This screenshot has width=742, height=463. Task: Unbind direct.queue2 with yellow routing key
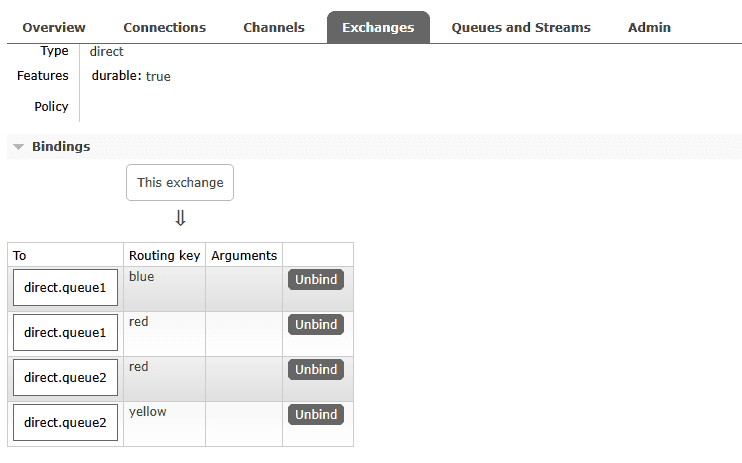(316, 414)
